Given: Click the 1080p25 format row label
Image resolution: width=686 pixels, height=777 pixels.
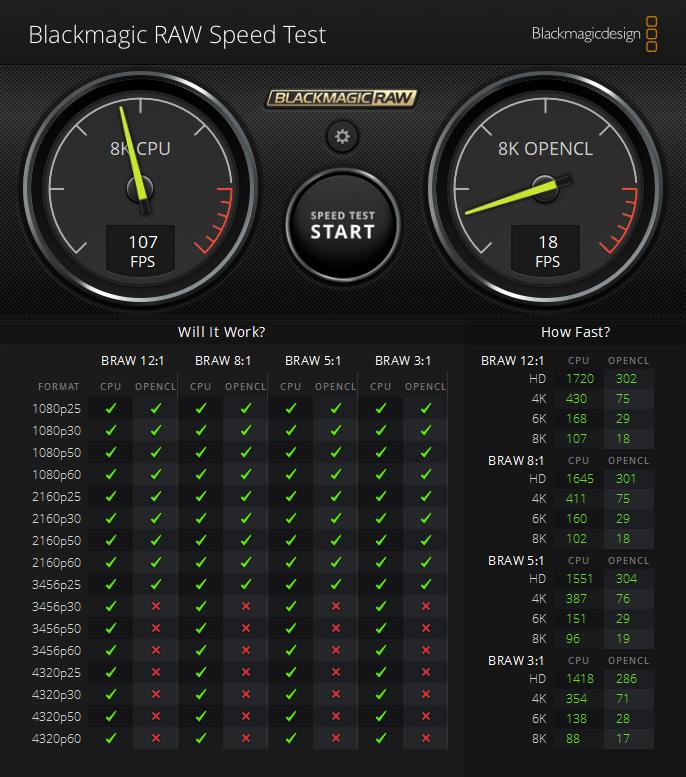Looking at the screenshot, I should point(57,409).
